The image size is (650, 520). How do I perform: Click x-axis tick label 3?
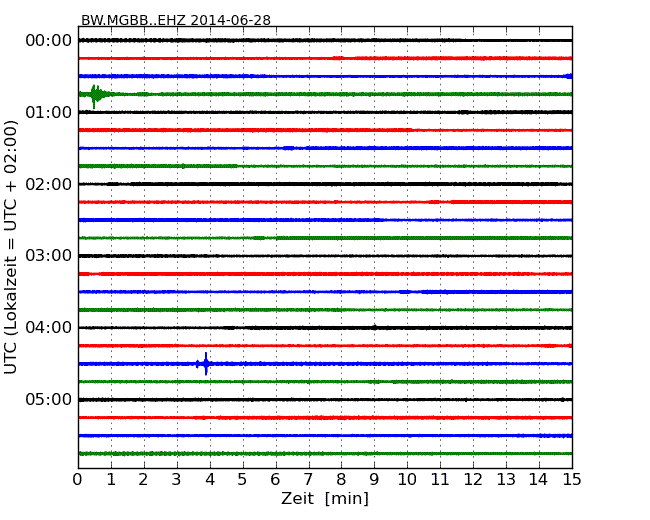[177, 480]
